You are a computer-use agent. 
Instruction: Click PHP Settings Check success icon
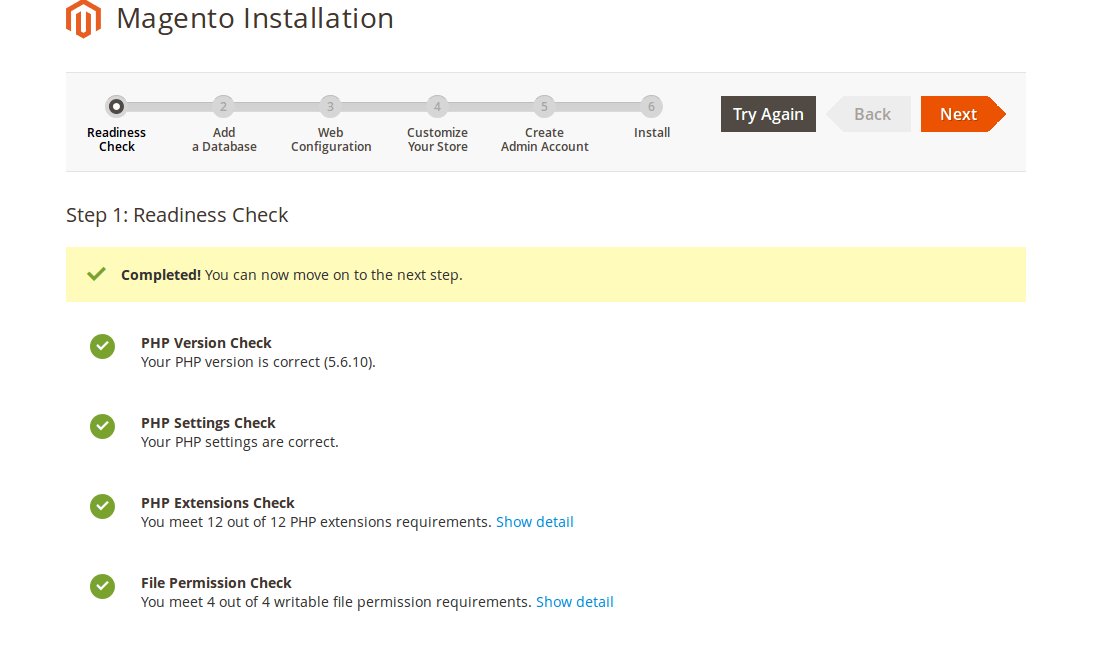coord(102,426)
